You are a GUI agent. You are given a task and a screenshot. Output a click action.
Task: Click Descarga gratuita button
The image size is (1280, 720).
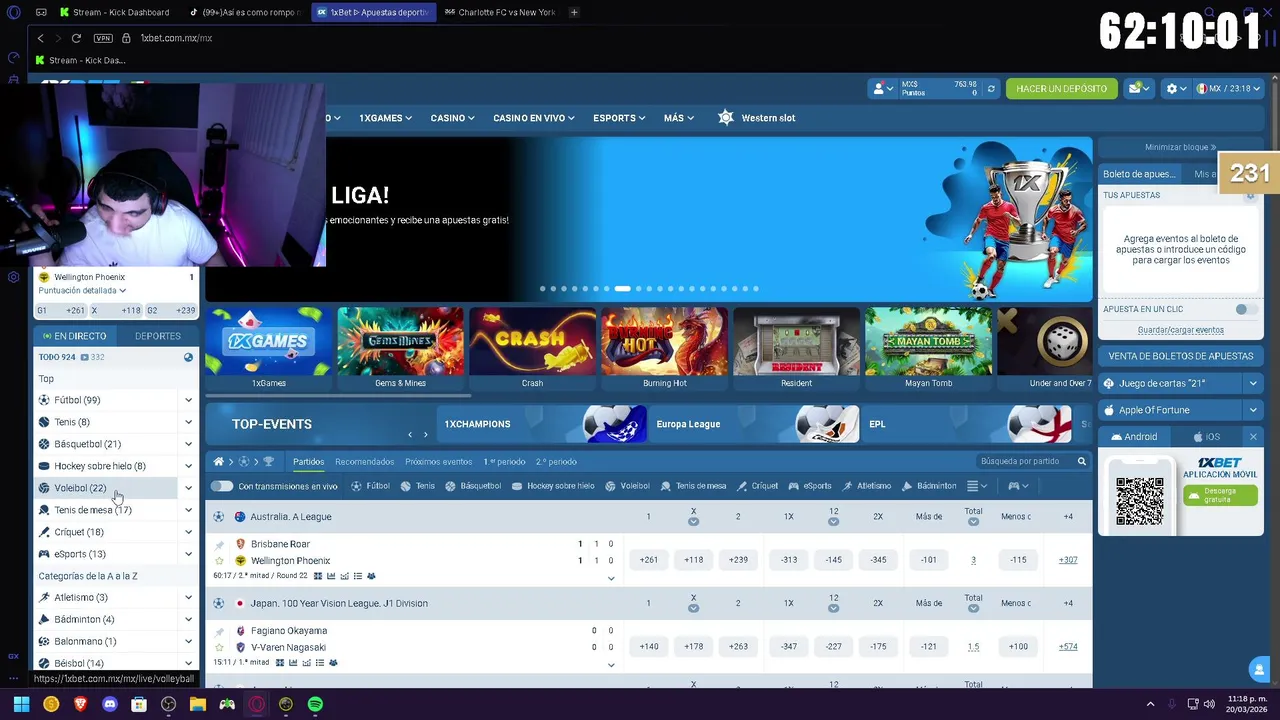pyautogui.click(x=1220, y=495)
